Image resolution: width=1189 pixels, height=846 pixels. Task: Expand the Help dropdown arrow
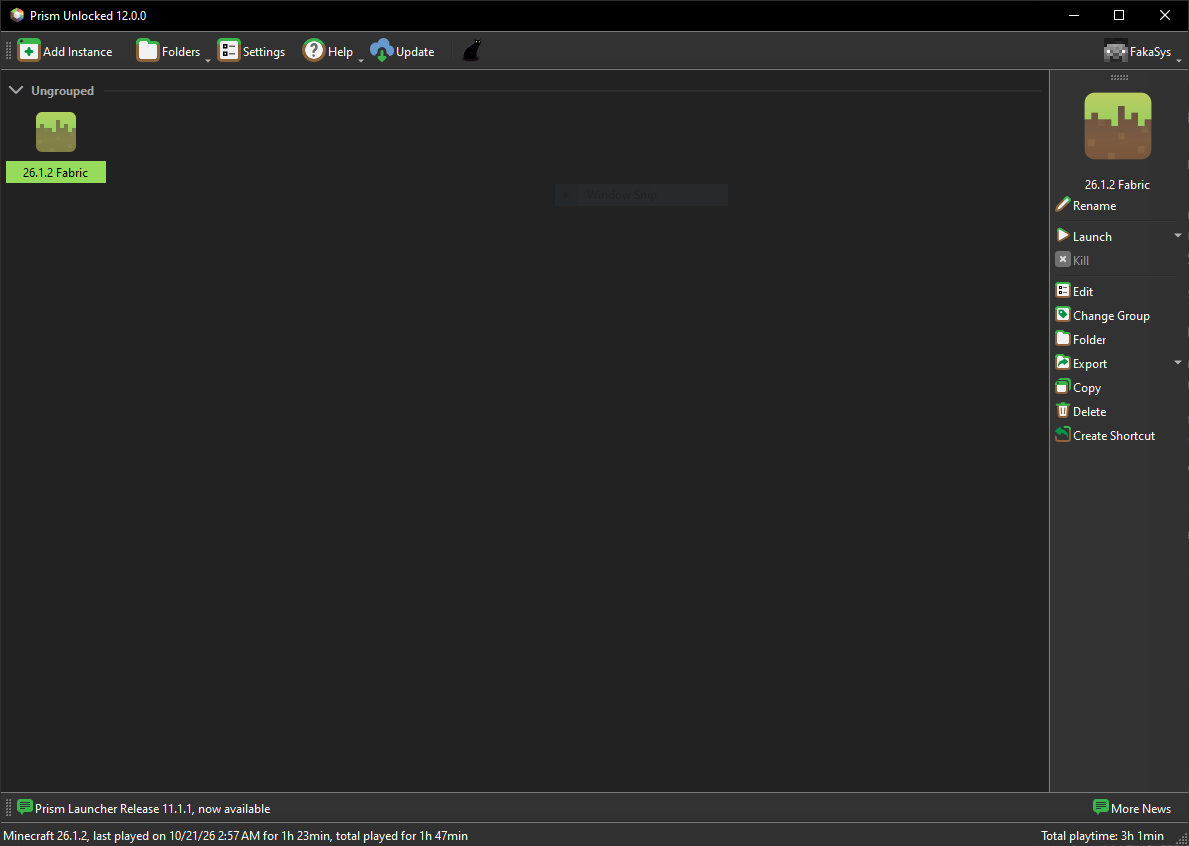tap(360, 59)
